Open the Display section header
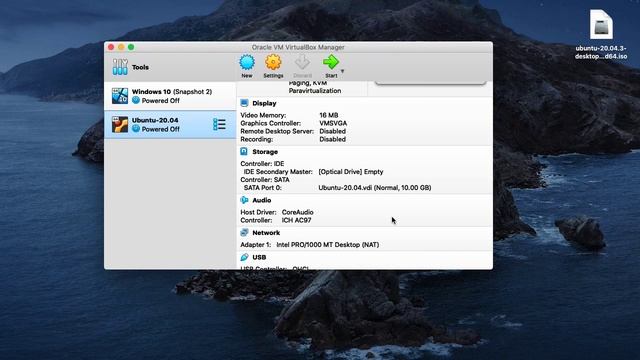The height and width of the screenshot is (360, 640). pos(264,103)
